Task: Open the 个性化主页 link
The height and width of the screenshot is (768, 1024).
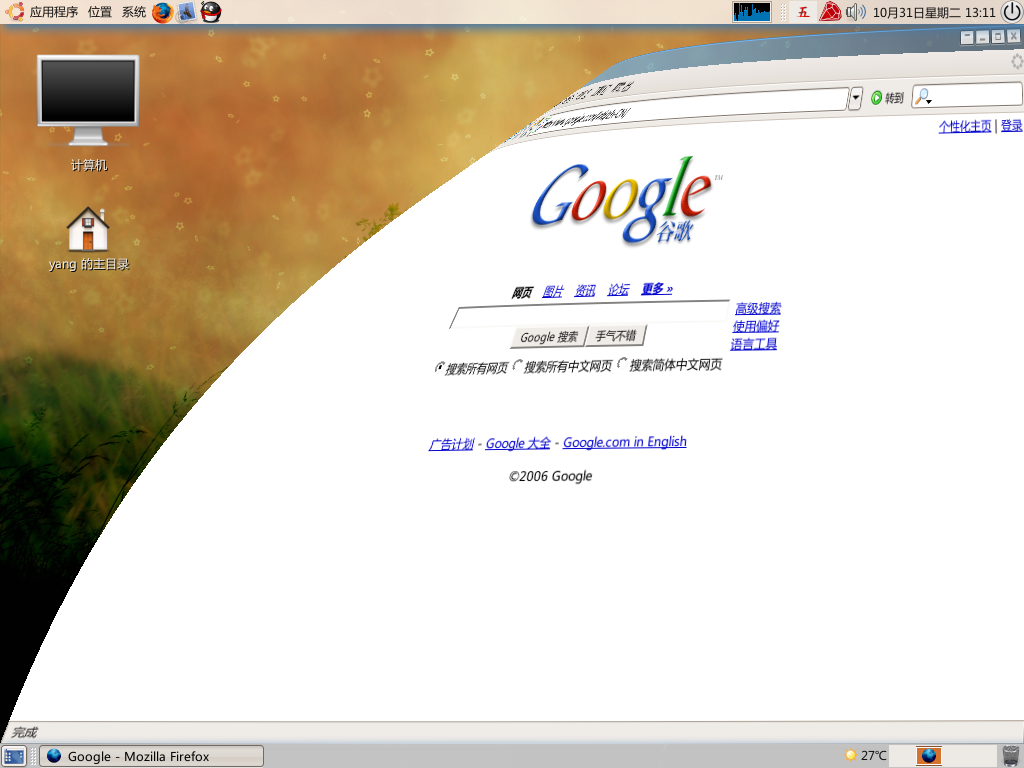Action: 965,126
